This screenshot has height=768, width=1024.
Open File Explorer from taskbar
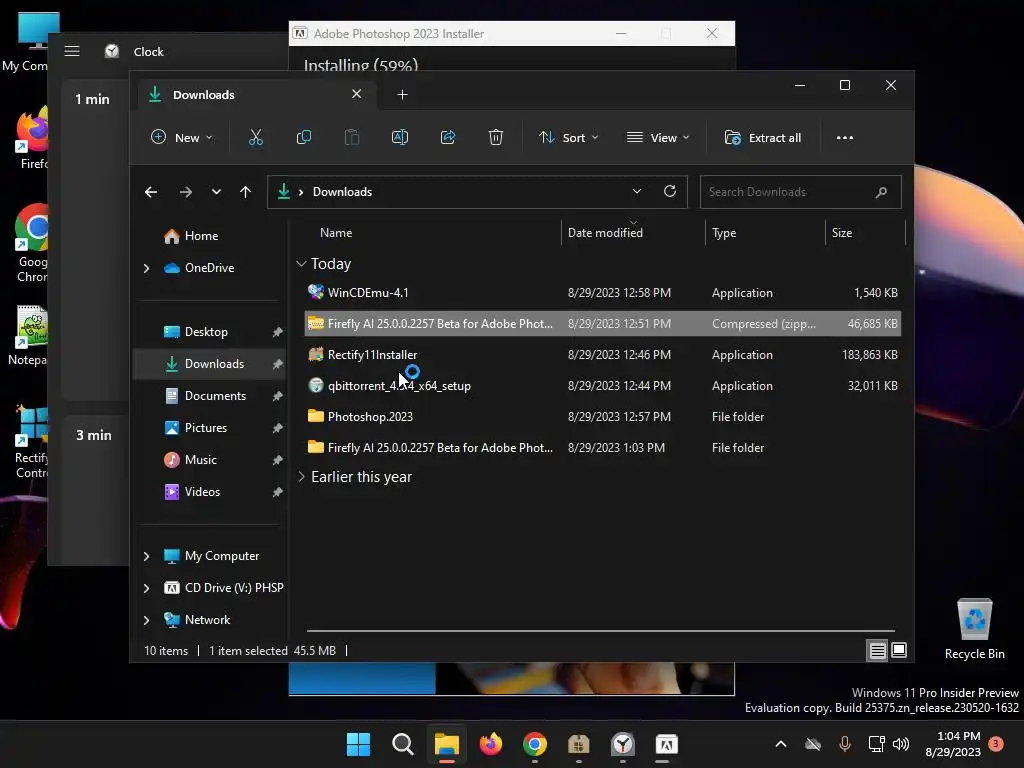[x=447, y=744]
